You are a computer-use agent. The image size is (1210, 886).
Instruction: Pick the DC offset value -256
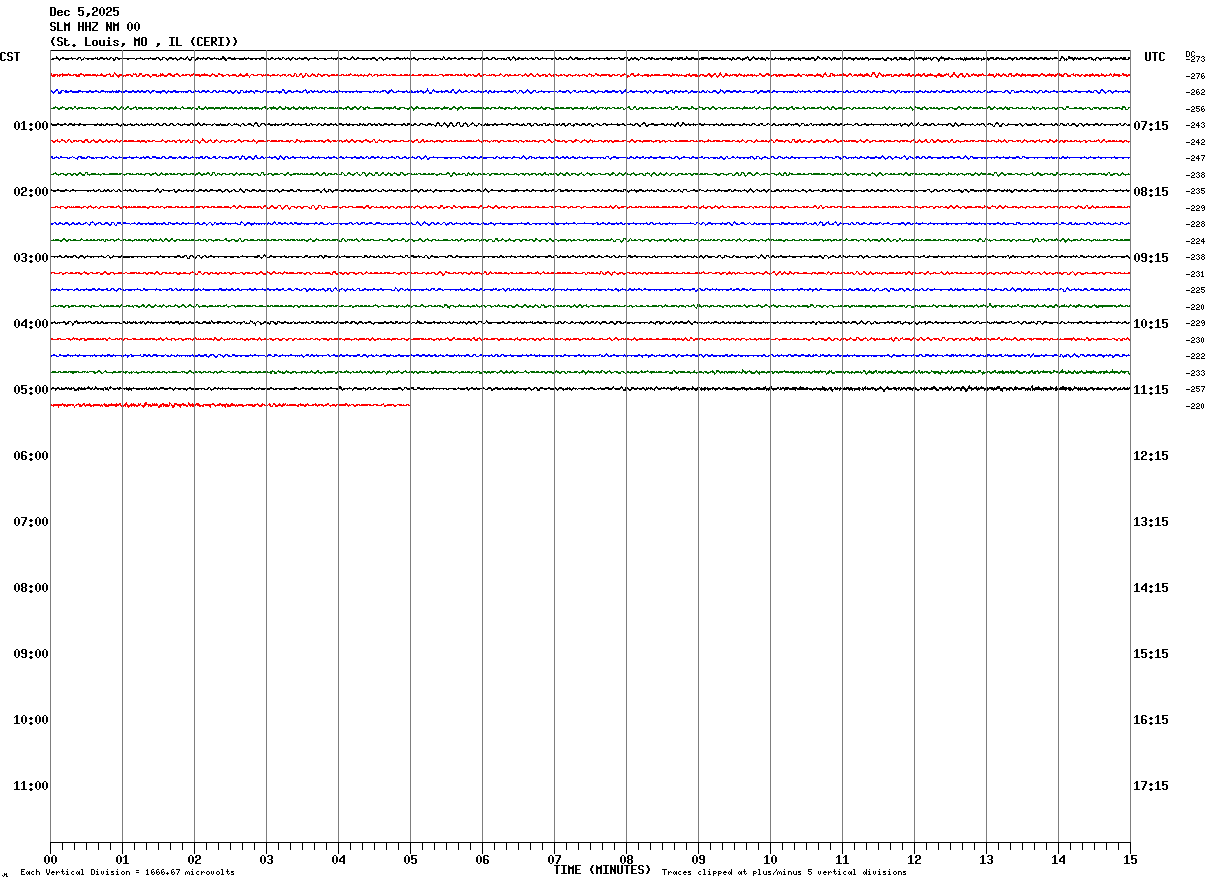tap(1196, 109)
